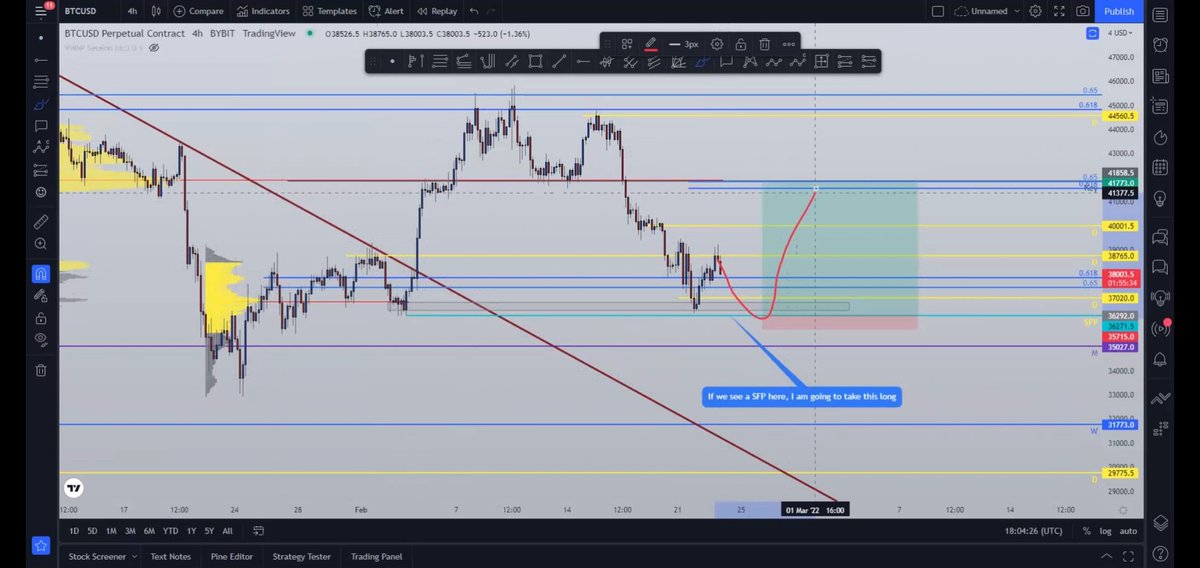Open the Strategy Tester tab
The height and width of the screenshot is (568, 1200).
[301, 556]
